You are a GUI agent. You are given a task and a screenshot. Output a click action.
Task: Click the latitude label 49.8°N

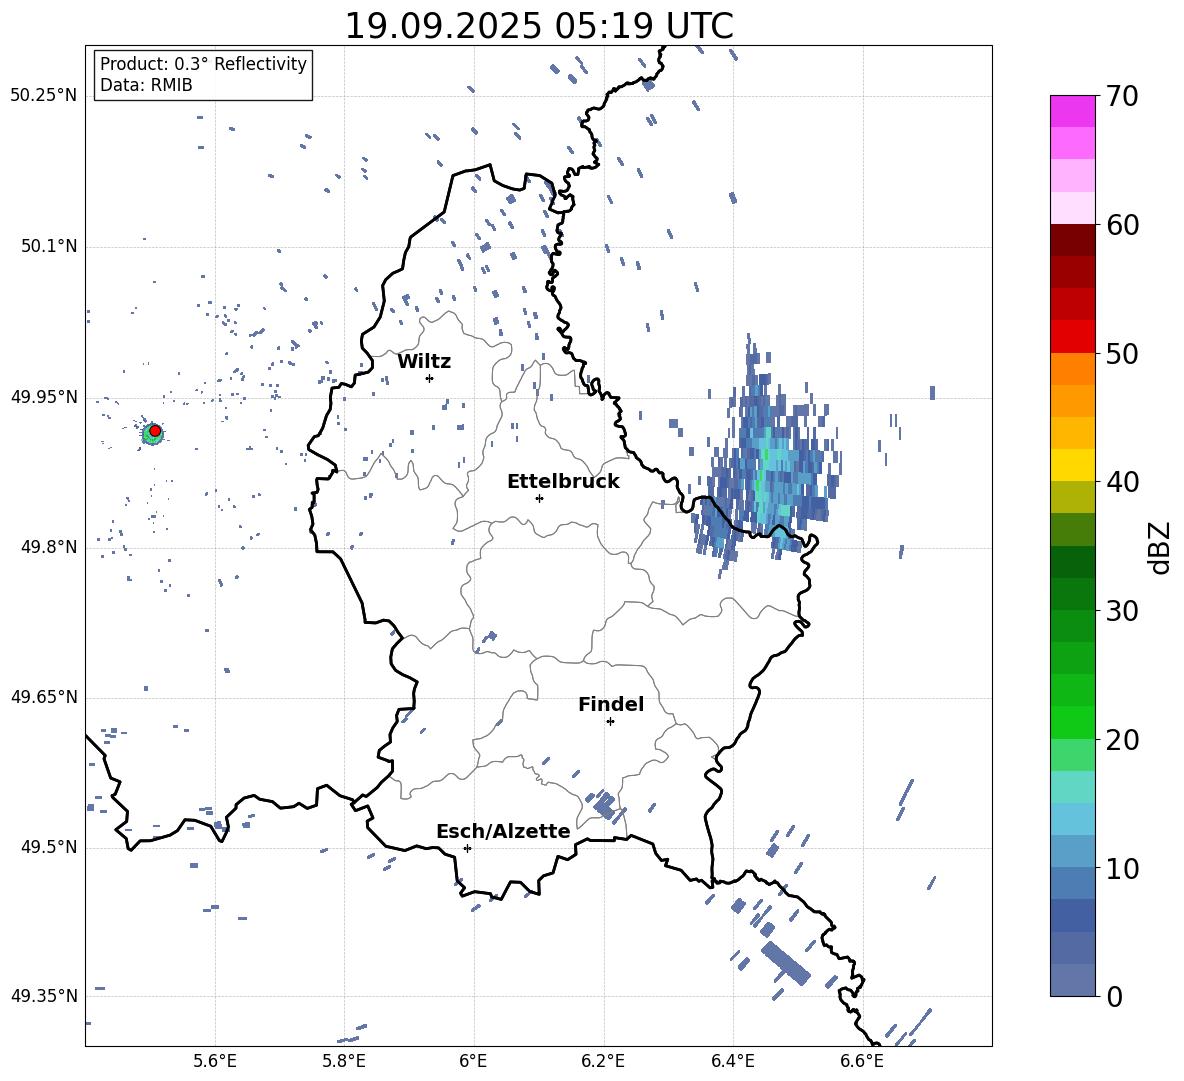48,547
